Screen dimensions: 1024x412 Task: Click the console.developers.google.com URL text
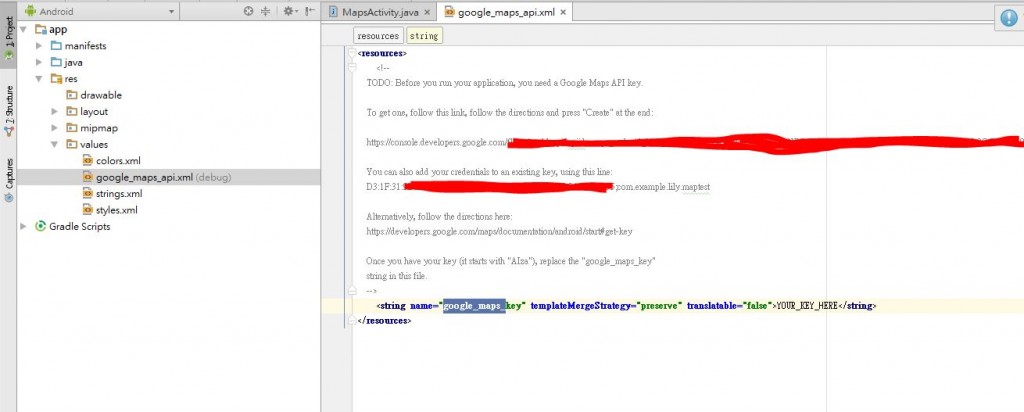tap(436, 142)
